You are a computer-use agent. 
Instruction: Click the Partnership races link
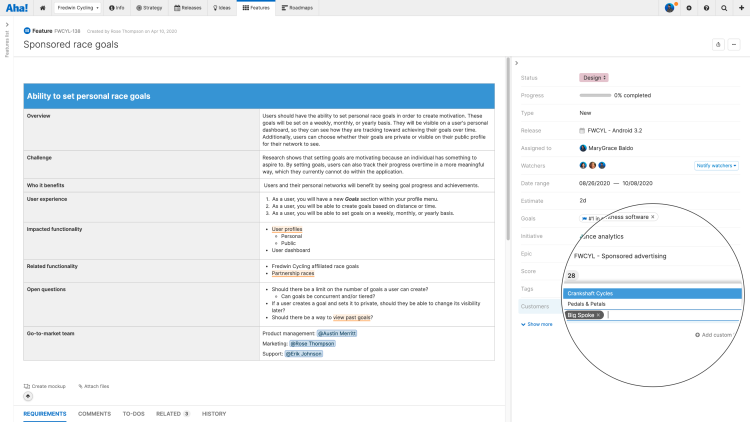(x=293, y=273)
